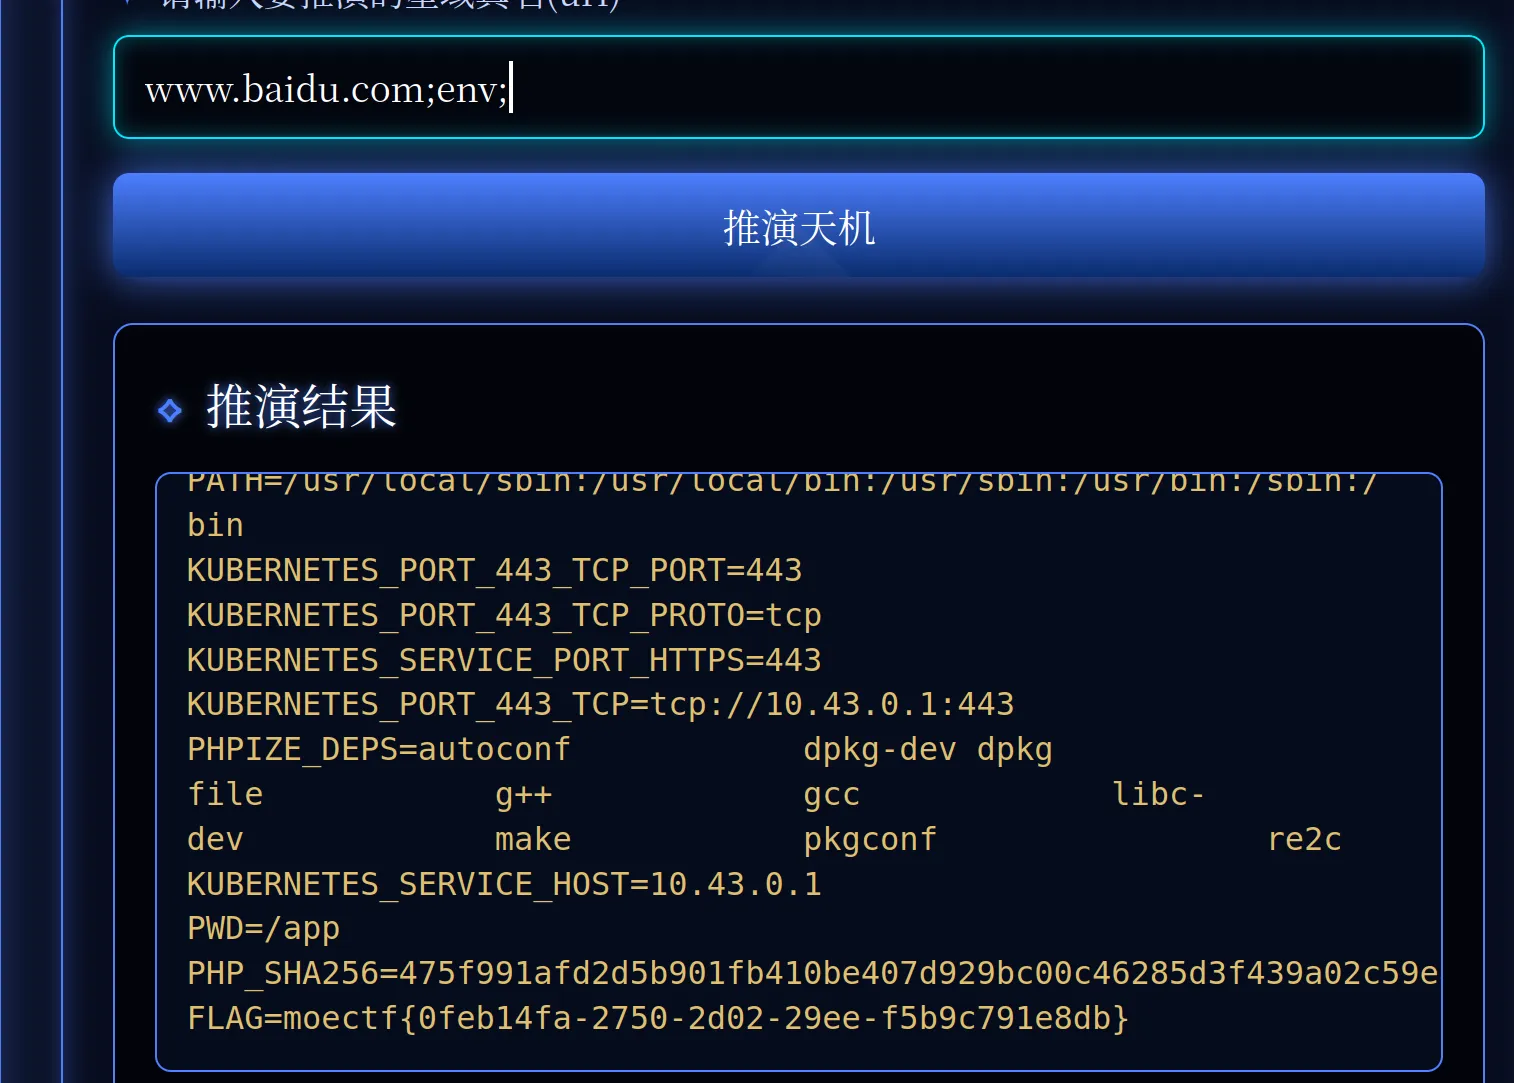The width and height of the screenshot is (1514, 1083).
Task: Click the PHP_SHA256 line in output
Action: point(811,973)
